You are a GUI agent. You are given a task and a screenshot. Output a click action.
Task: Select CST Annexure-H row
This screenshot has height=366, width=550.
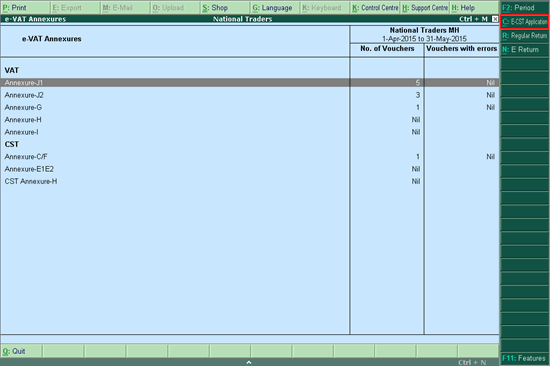pyautogui.click(x=249, y=181)
